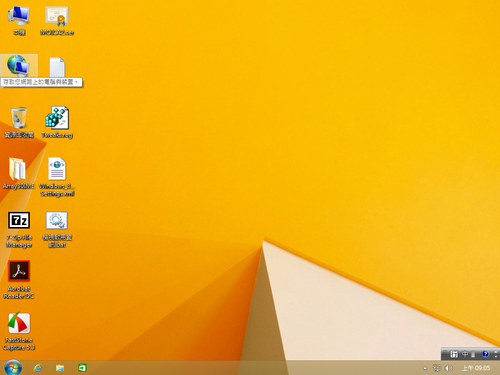Open the Start menu orb
Image resolution: width=500 pixels, height=375 pixels.
point(13,368)
